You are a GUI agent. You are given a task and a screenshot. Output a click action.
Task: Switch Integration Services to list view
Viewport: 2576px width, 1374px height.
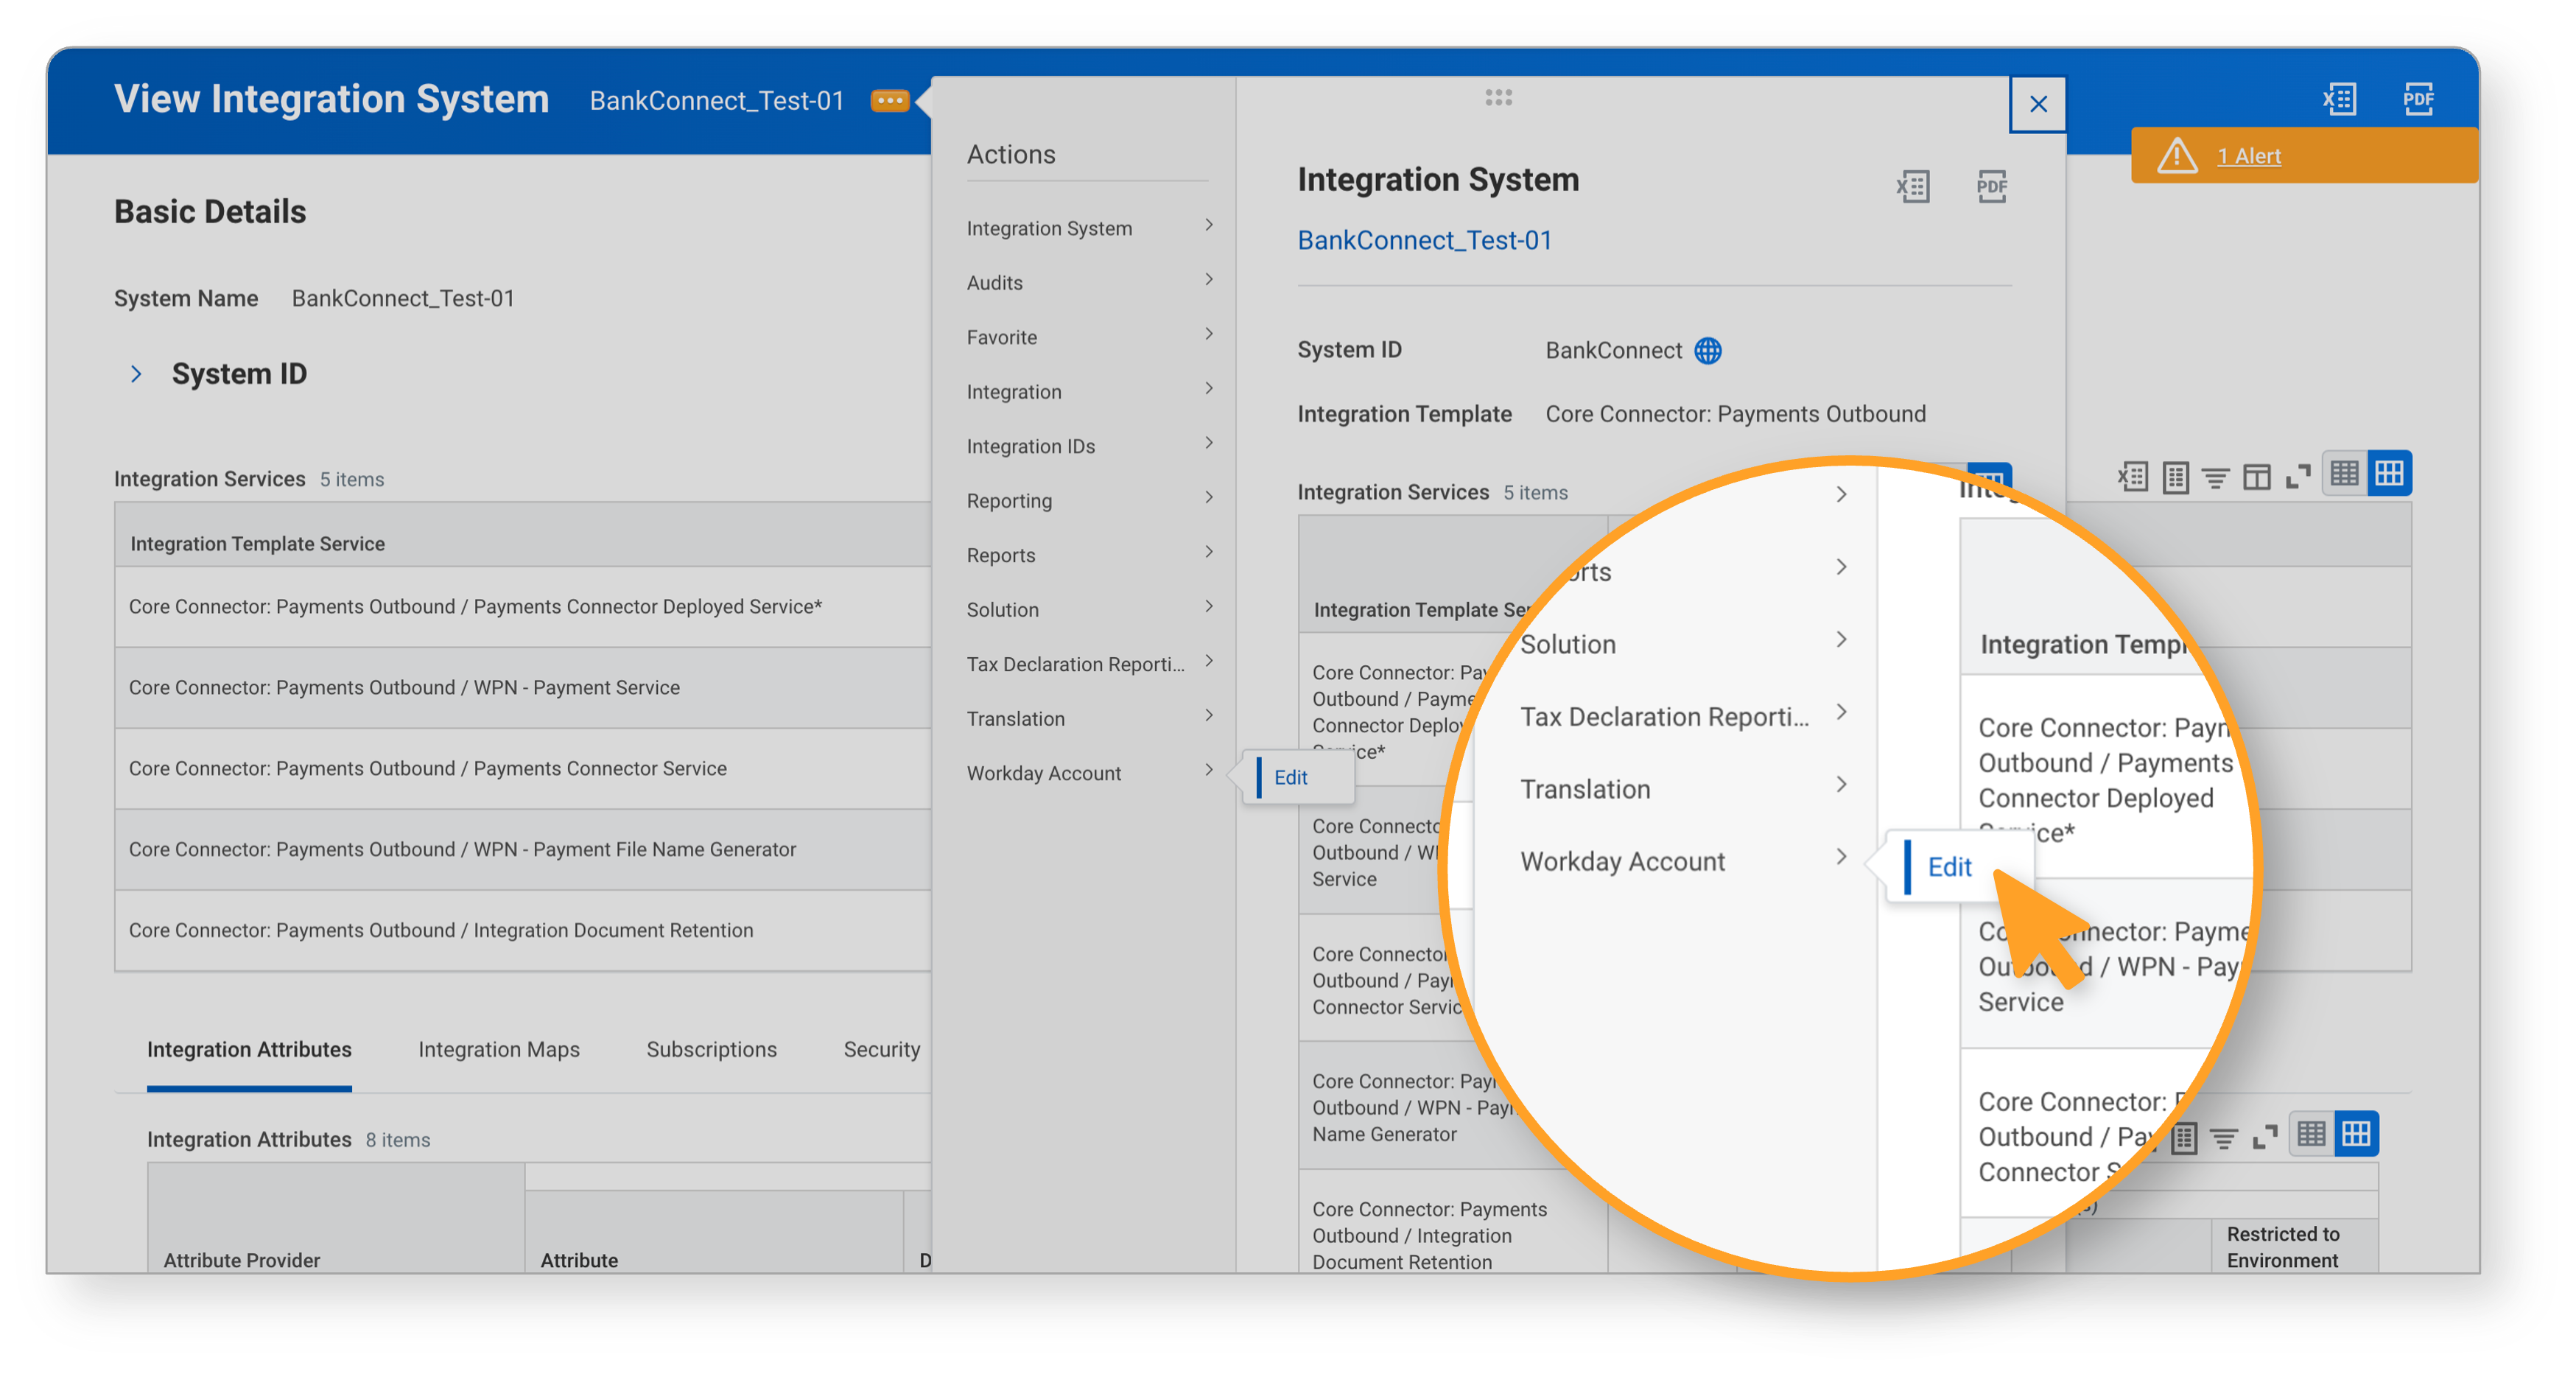(2344, 473)
